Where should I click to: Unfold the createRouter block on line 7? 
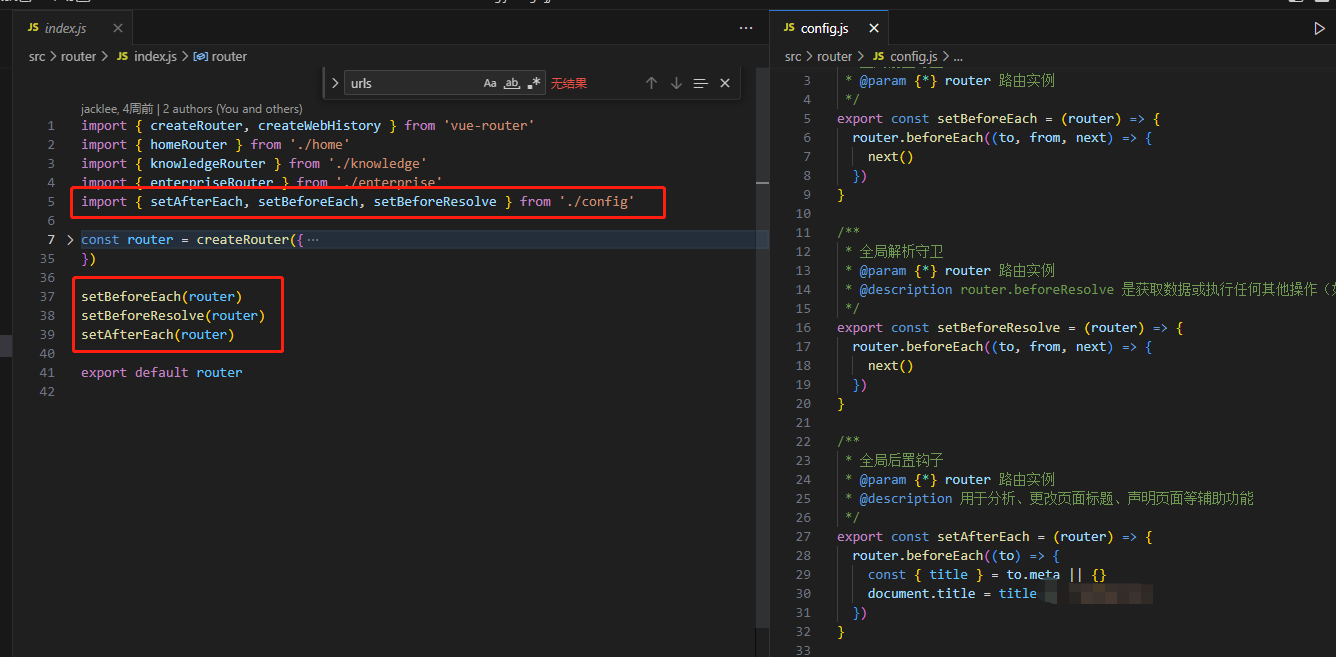pos(69,240)
